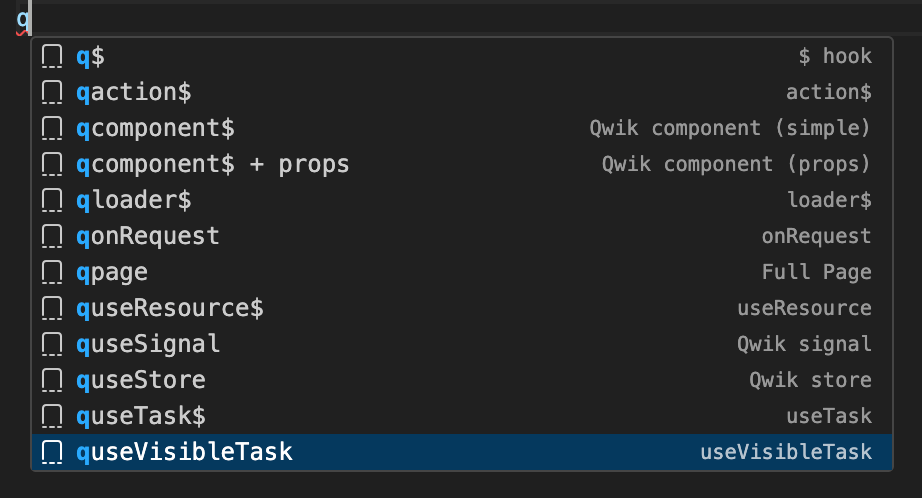The image size is (922, 498).
Task: Select the quseTask$ suggestion
Action: tap(141, 416)
